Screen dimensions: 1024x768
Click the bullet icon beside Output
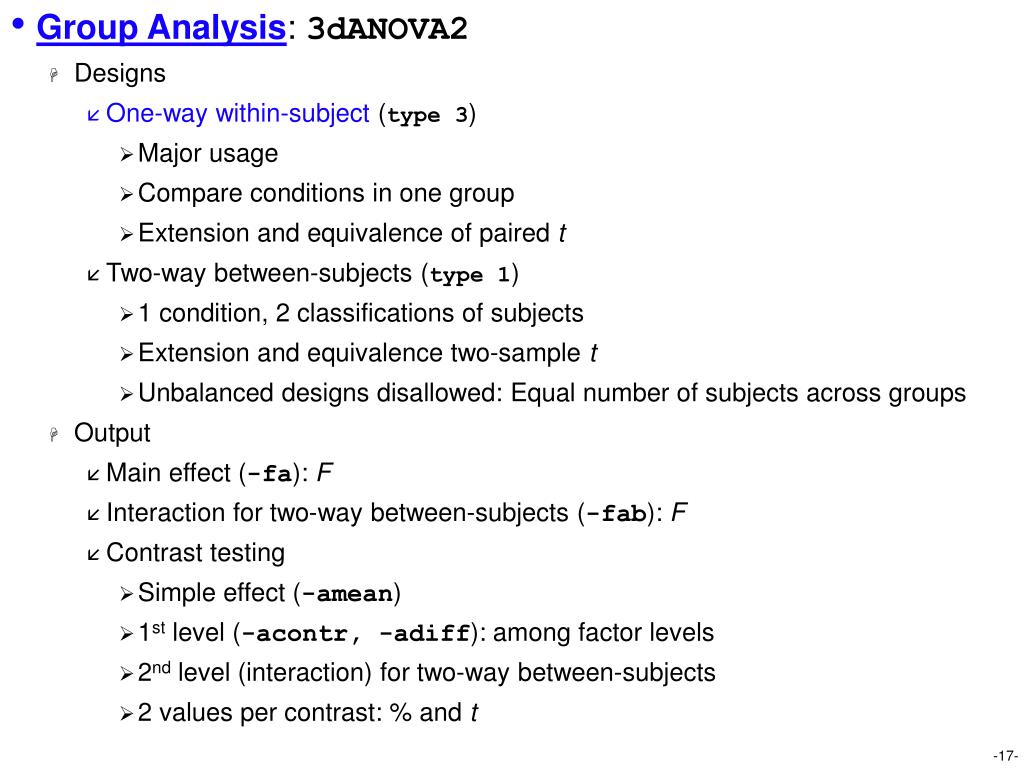coord(55,434)
